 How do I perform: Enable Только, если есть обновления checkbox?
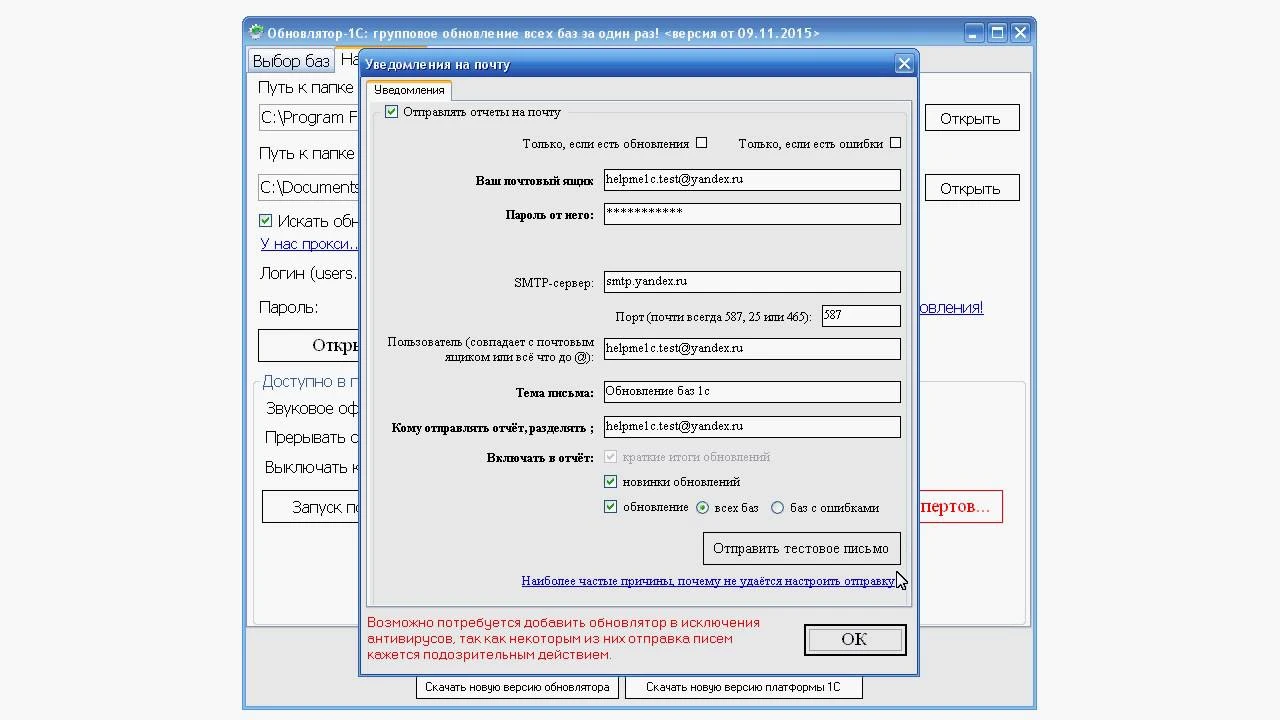click(701, 143)
